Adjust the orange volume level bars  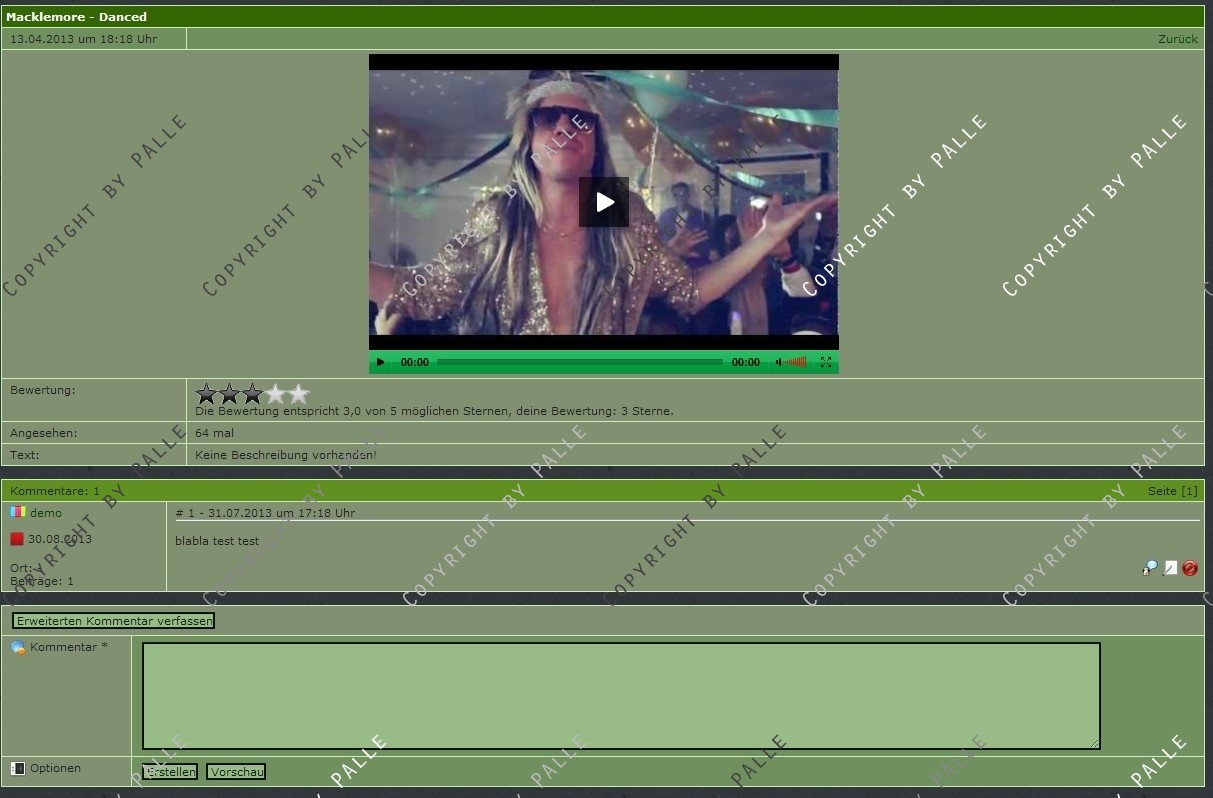(x=796, y=362)
